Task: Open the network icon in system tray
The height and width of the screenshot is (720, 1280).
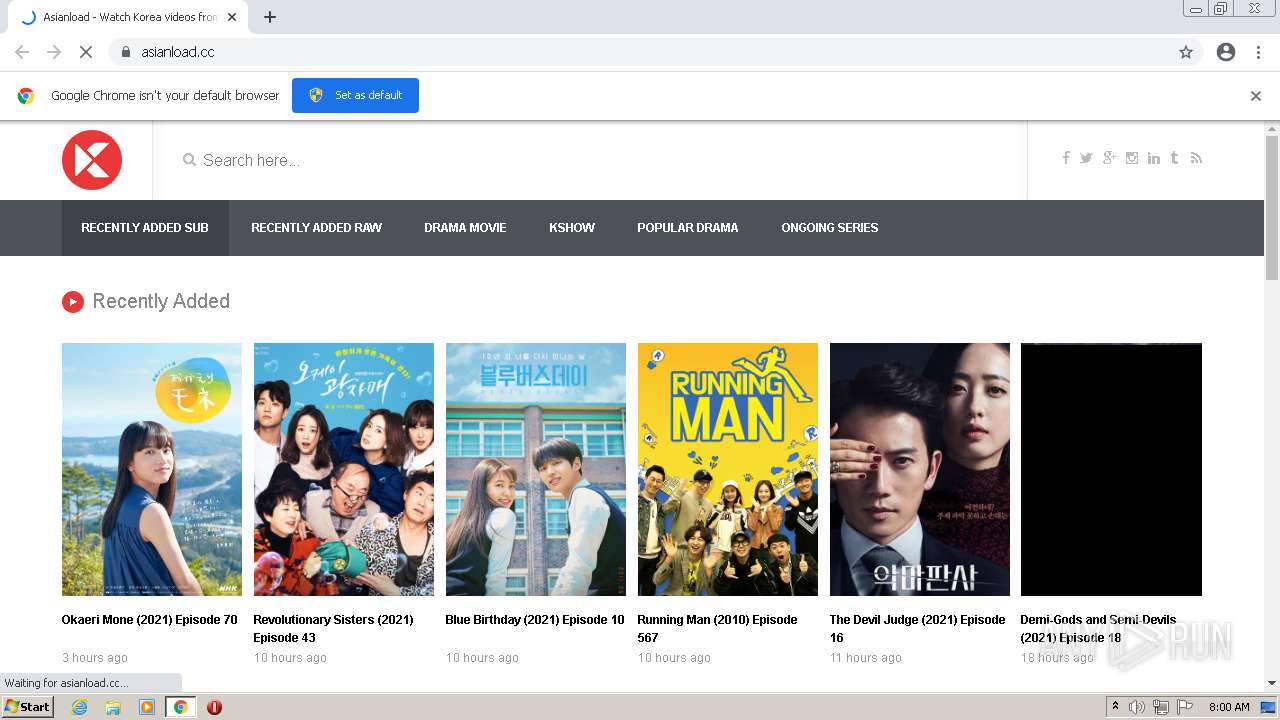Action: point(1161,707)
